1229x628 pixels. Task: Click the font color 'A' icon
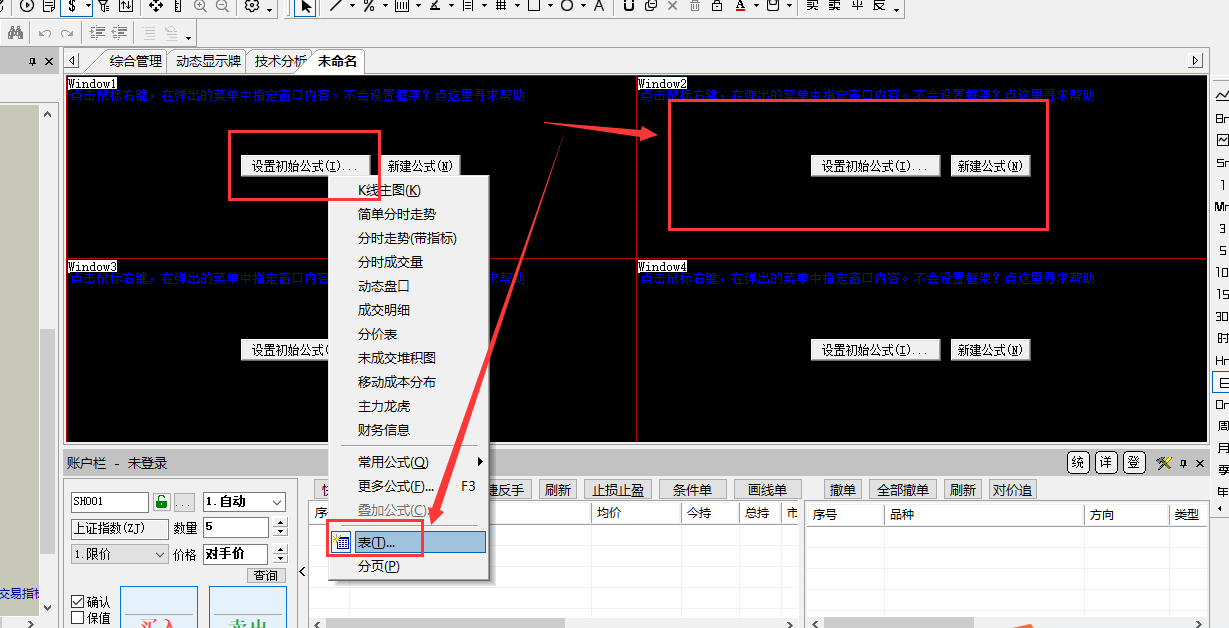[740, 6]
